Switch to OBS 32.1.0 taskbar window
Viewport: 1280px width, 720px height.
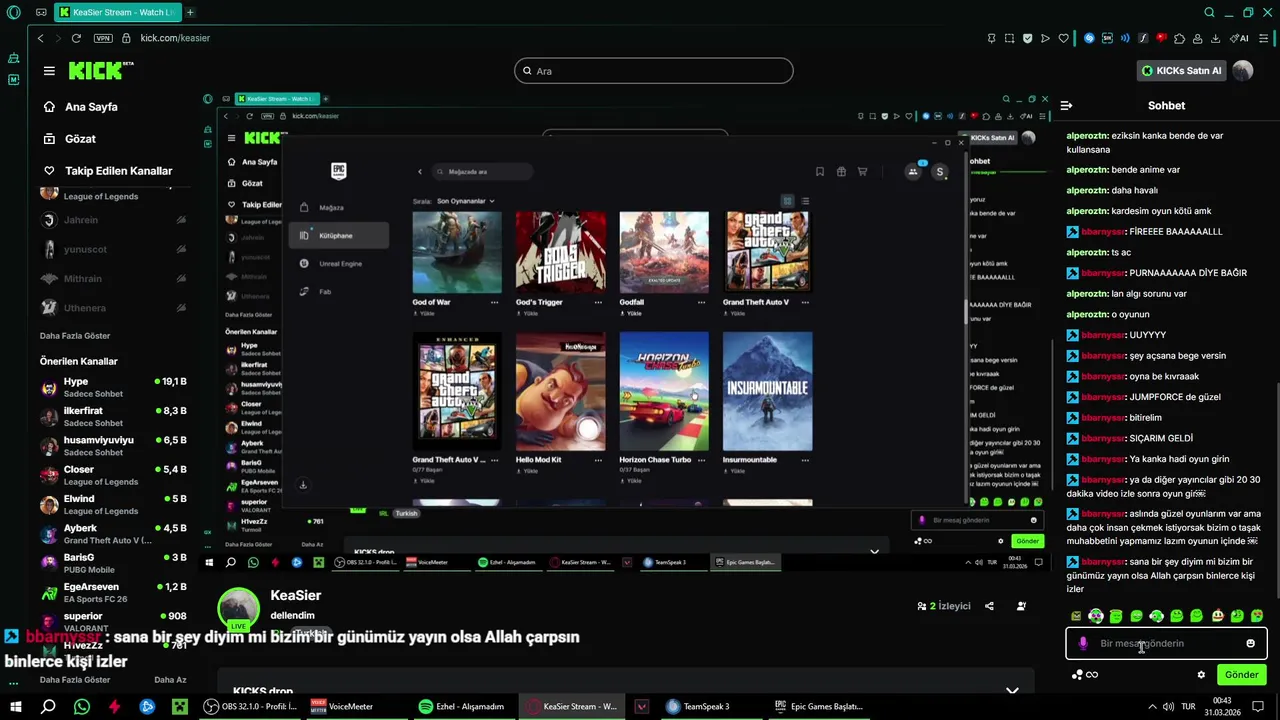pyautogui.click(x=250, y=706)
